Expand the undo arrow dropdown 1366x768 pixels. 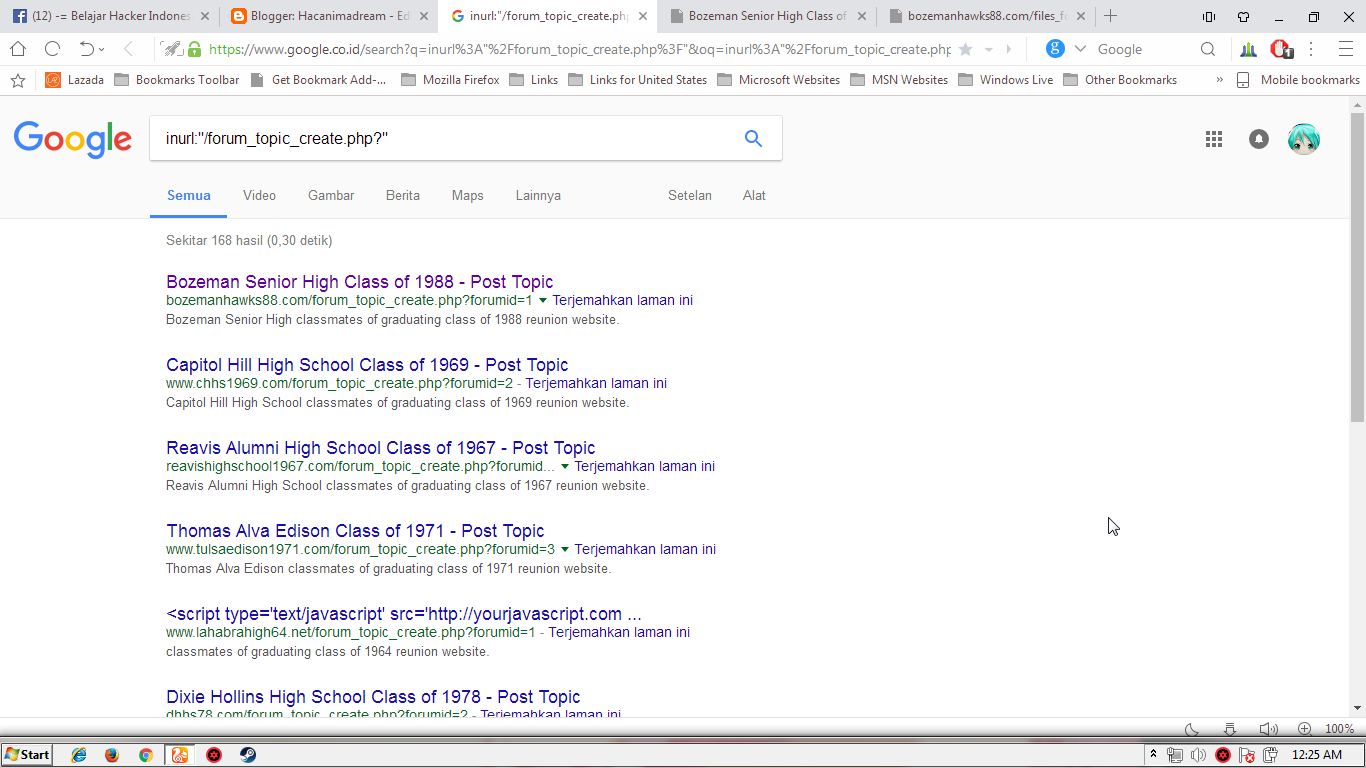[x=101, y=50]
